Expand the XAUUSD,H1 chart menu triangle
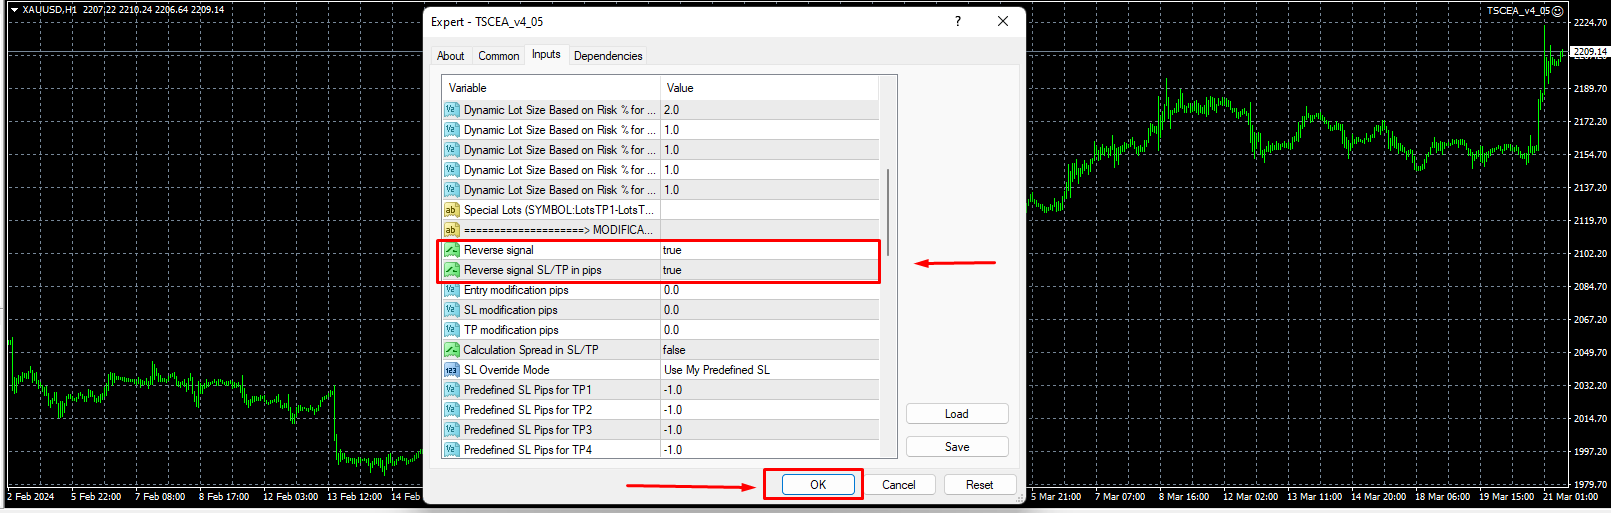 [14, 10]
